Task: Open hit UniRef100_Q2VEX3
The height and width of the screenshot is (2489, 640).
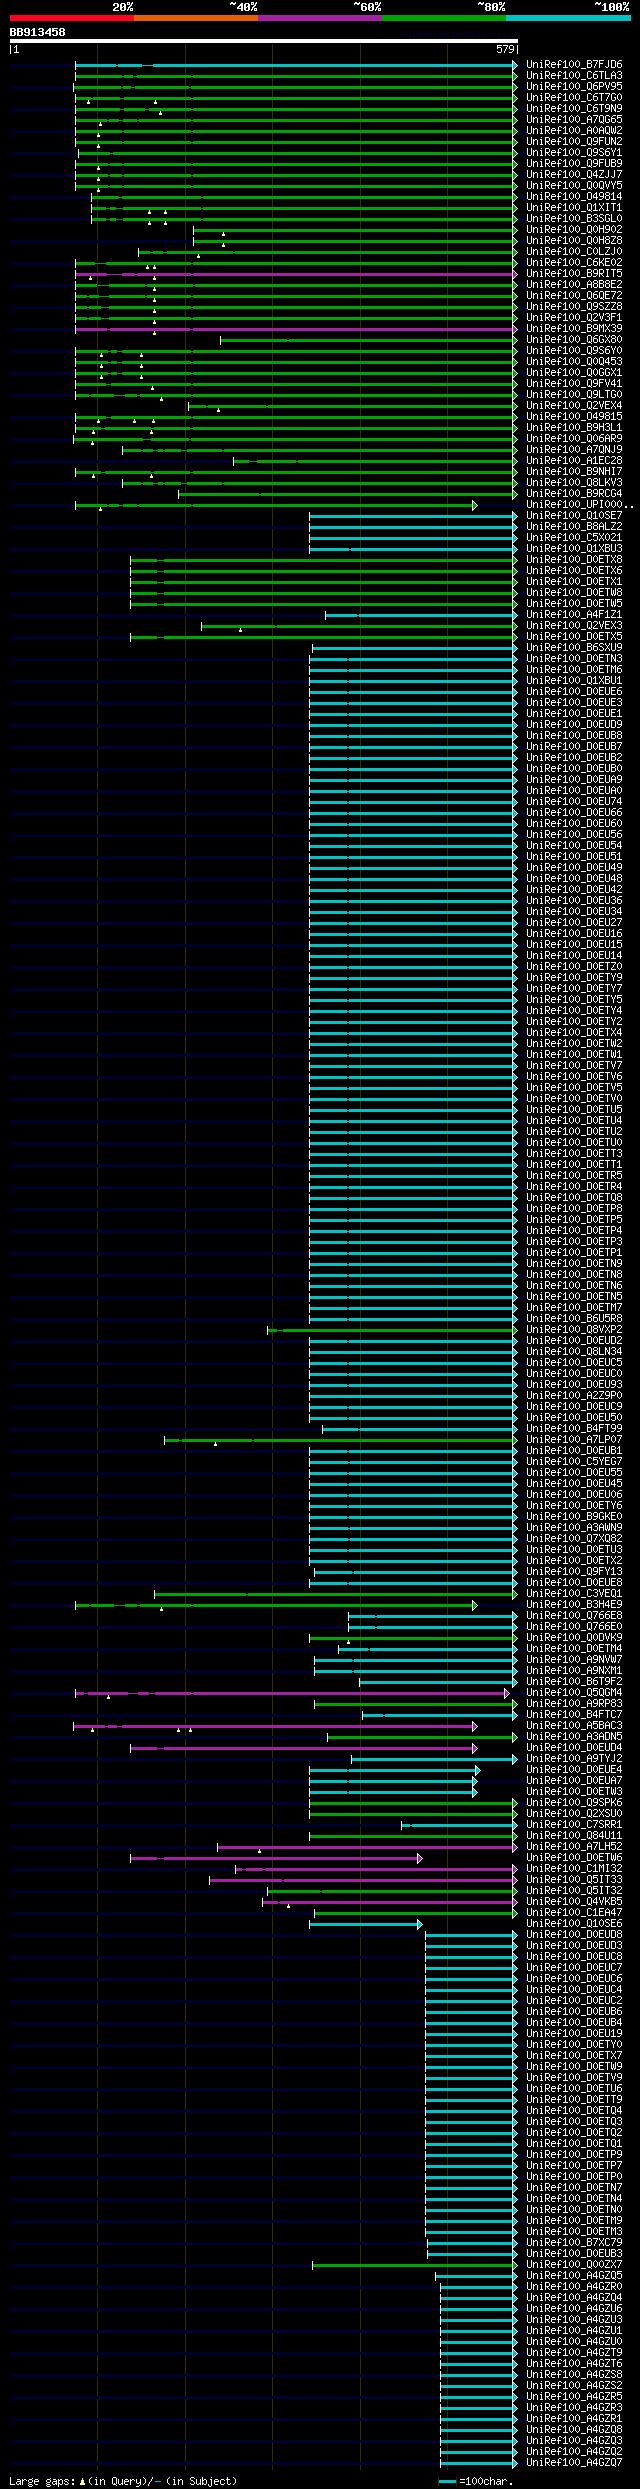Action: 574,626
